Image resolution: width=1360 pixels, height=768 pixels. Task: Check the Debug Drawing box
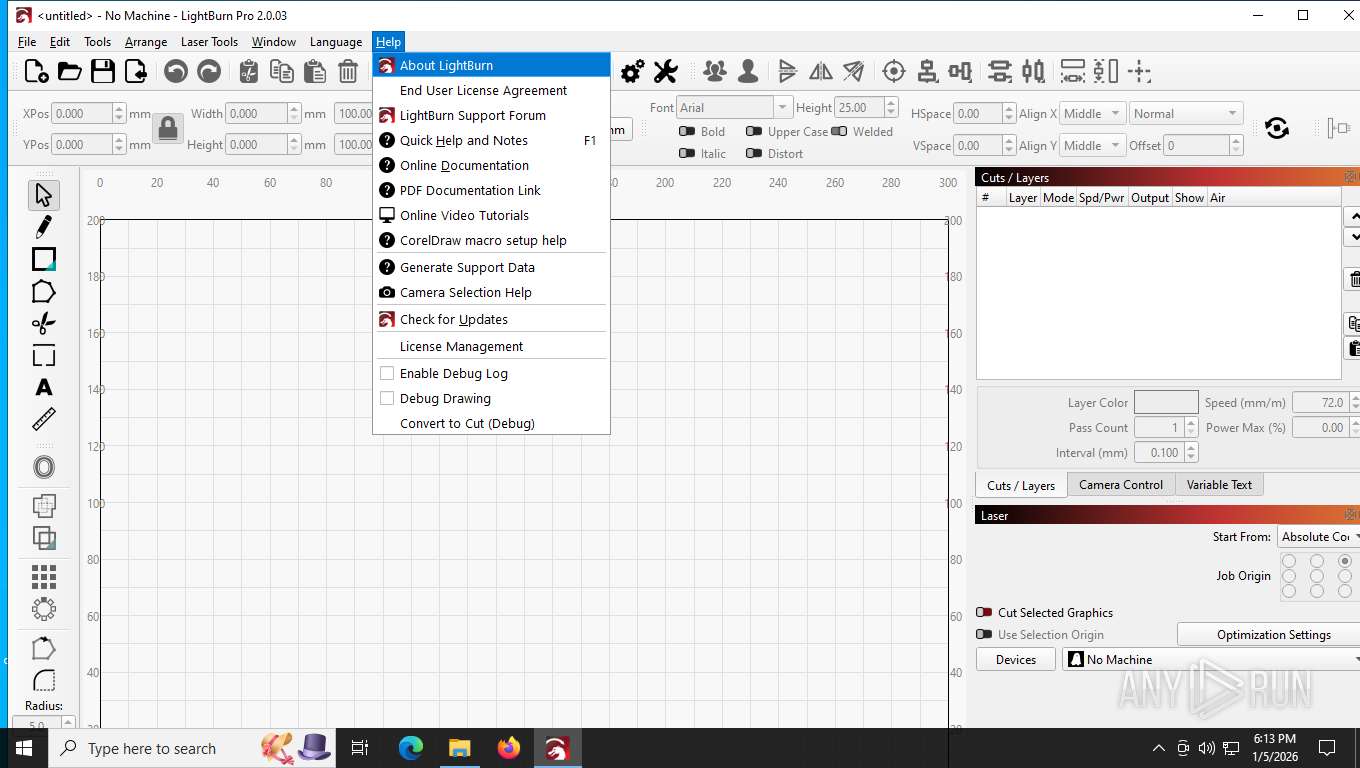(x=387, y=398)
